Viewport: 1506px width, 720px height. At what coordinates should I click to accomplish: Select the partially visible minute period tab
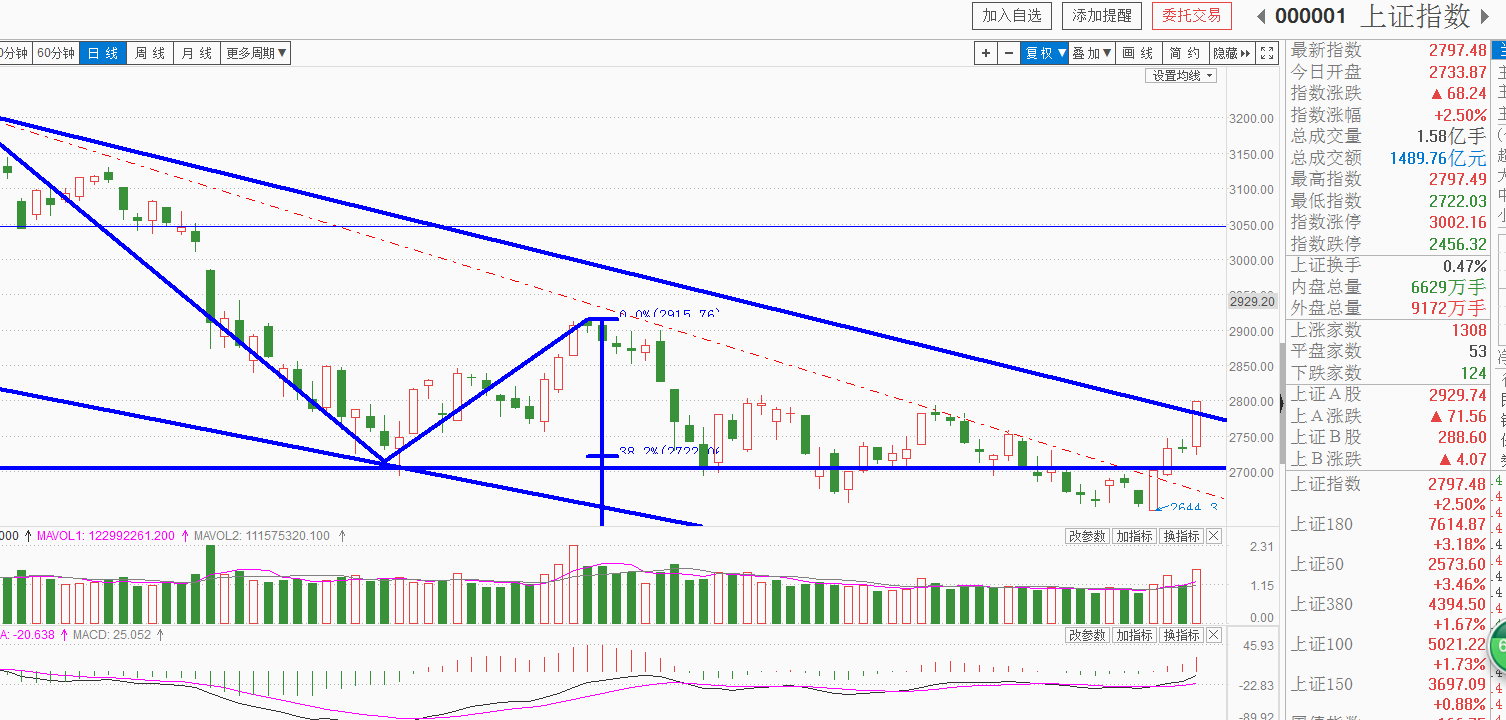point(15,53)
